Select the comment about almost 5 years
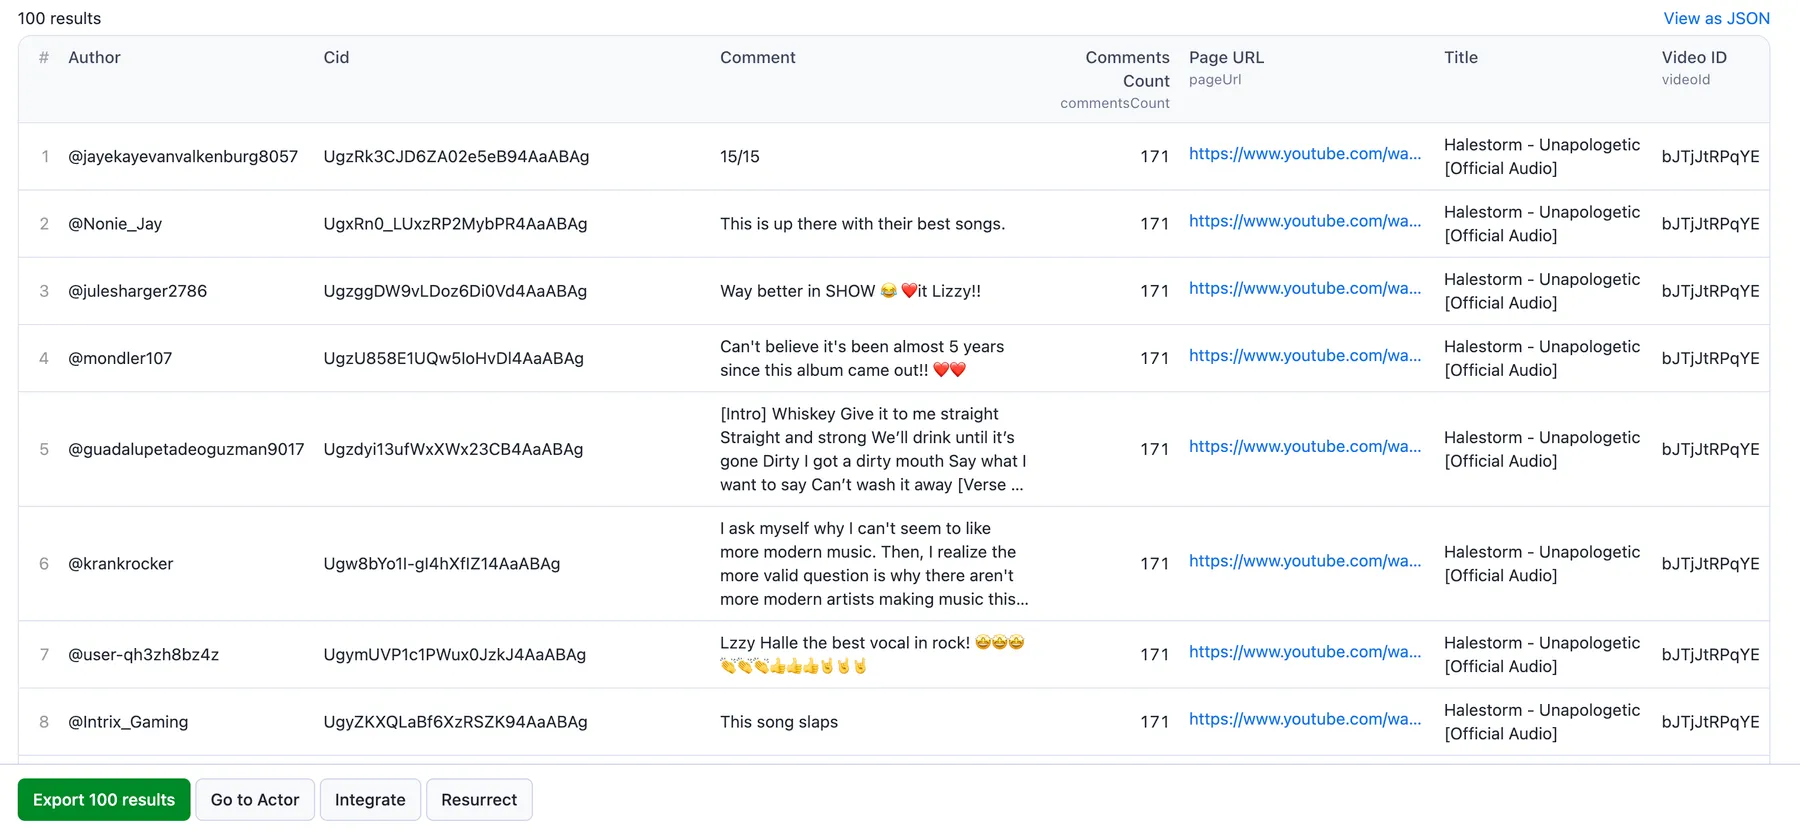This screenshot has width=1800, height=832. pos(862,358)
